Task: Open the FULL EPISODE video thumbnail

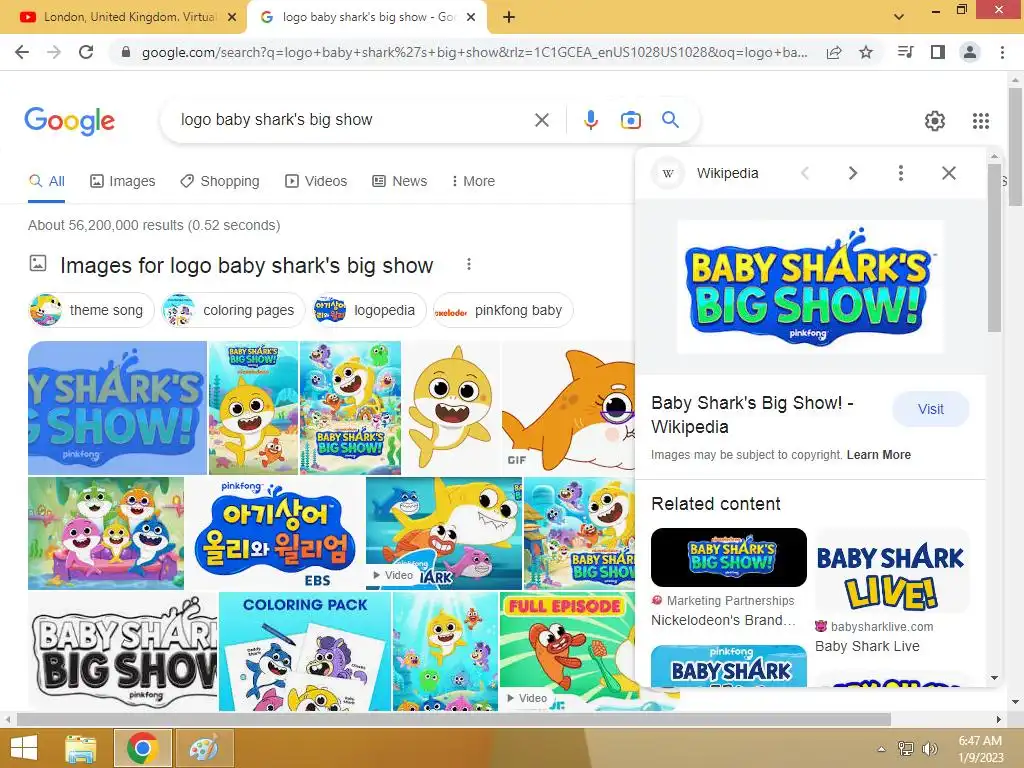Action: [x=567, y=652]
